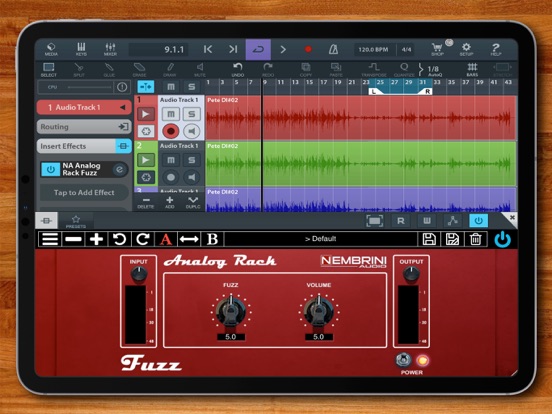Viewport: 552px width, 414px height.
Task: Open the Quantize function
Action: point(404,70)
